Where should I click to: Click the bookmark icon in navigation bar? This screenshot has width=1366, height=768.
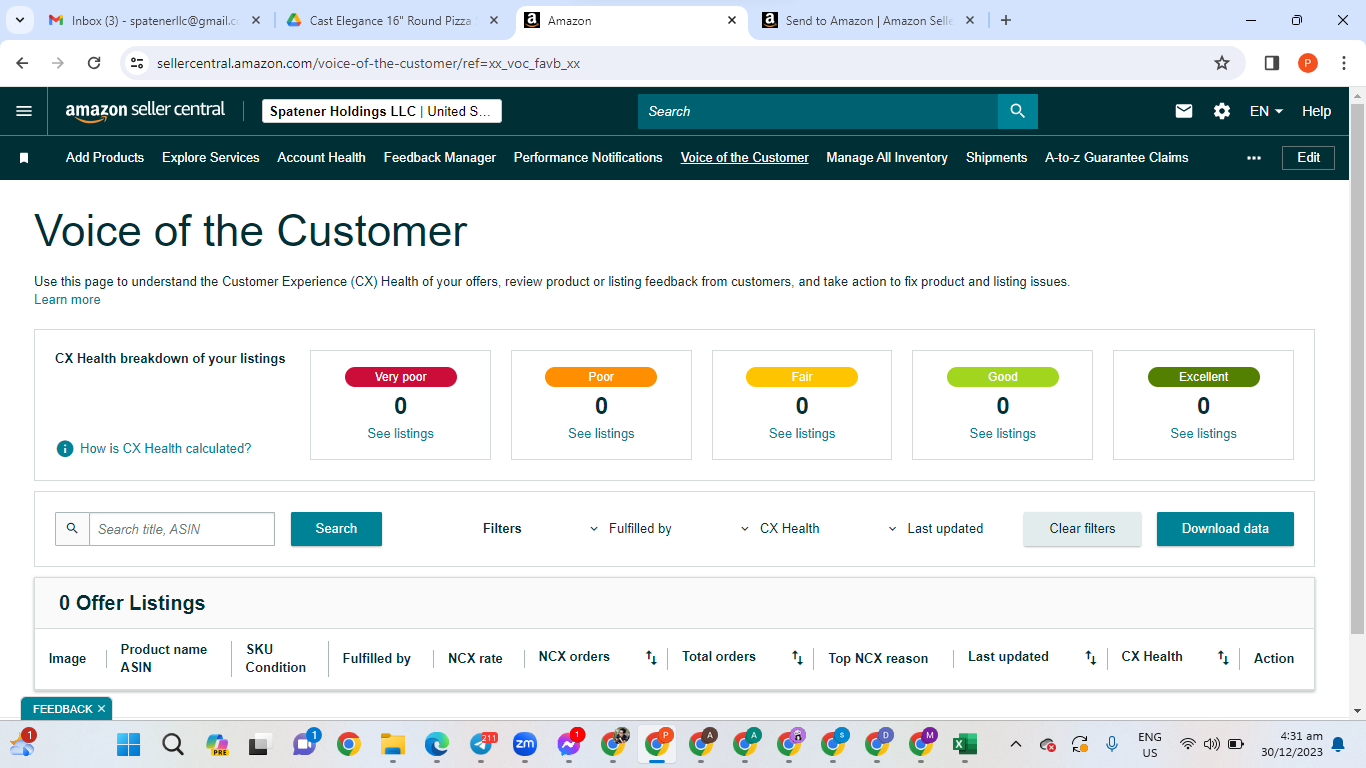tap(24, 158)
